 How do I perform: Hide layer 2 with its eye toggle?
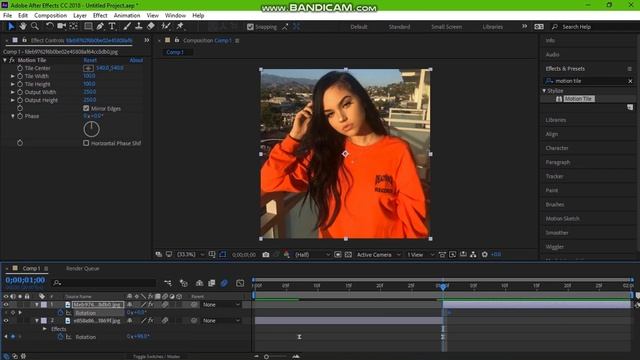pos(6,320)
